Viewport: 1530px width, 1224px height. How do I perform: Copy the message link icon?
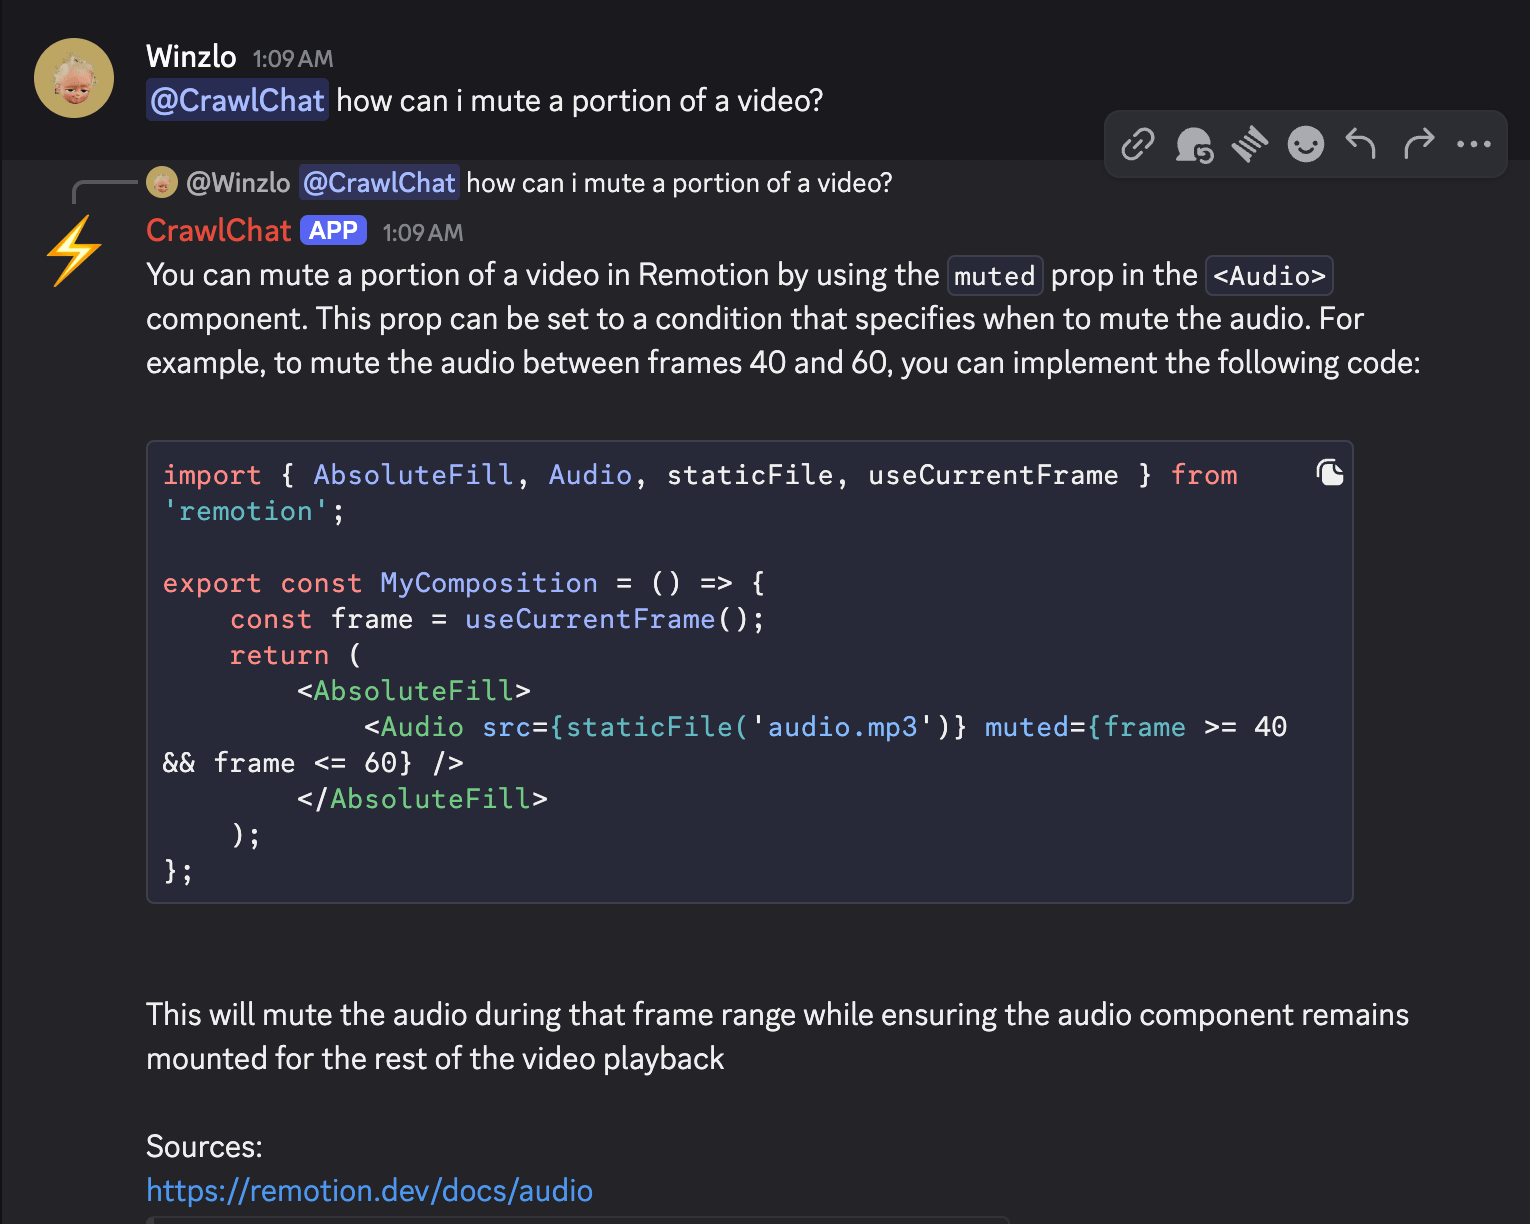click(x=1137, y=144)
